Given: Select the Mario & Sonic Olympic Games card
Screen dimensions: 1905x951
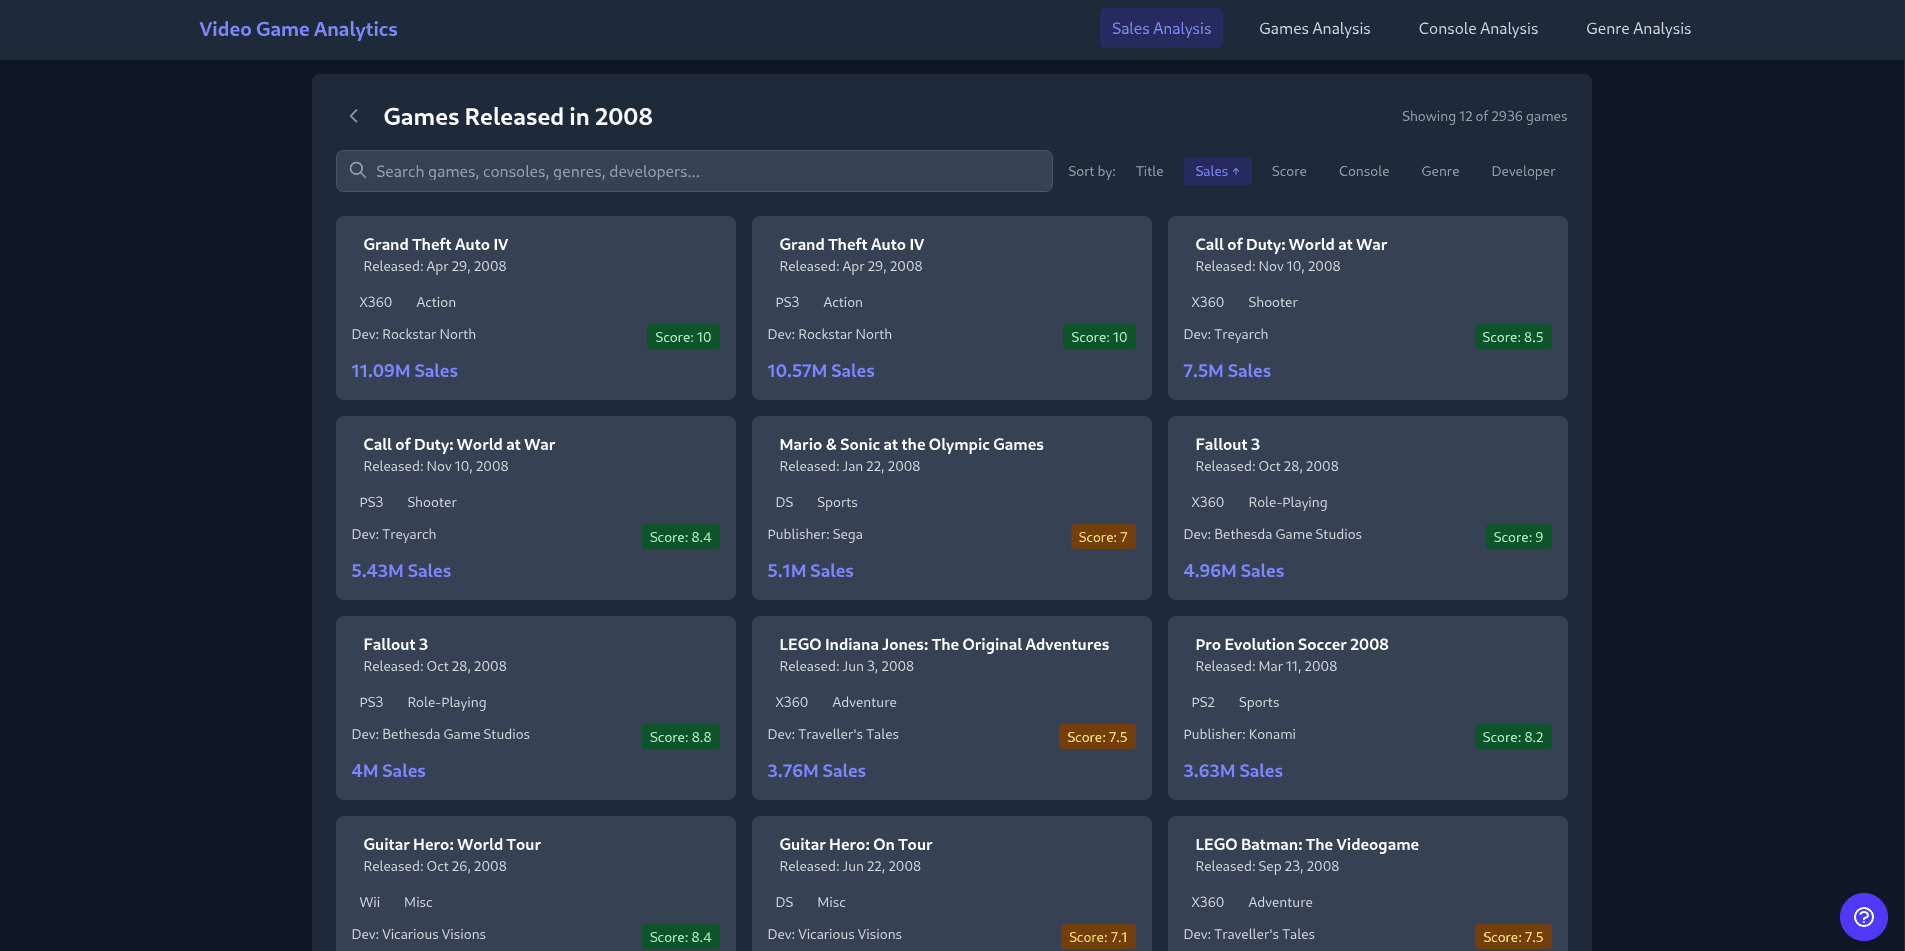Looking at the screenshot, I should pyautogui.click(x=952, y=508).
